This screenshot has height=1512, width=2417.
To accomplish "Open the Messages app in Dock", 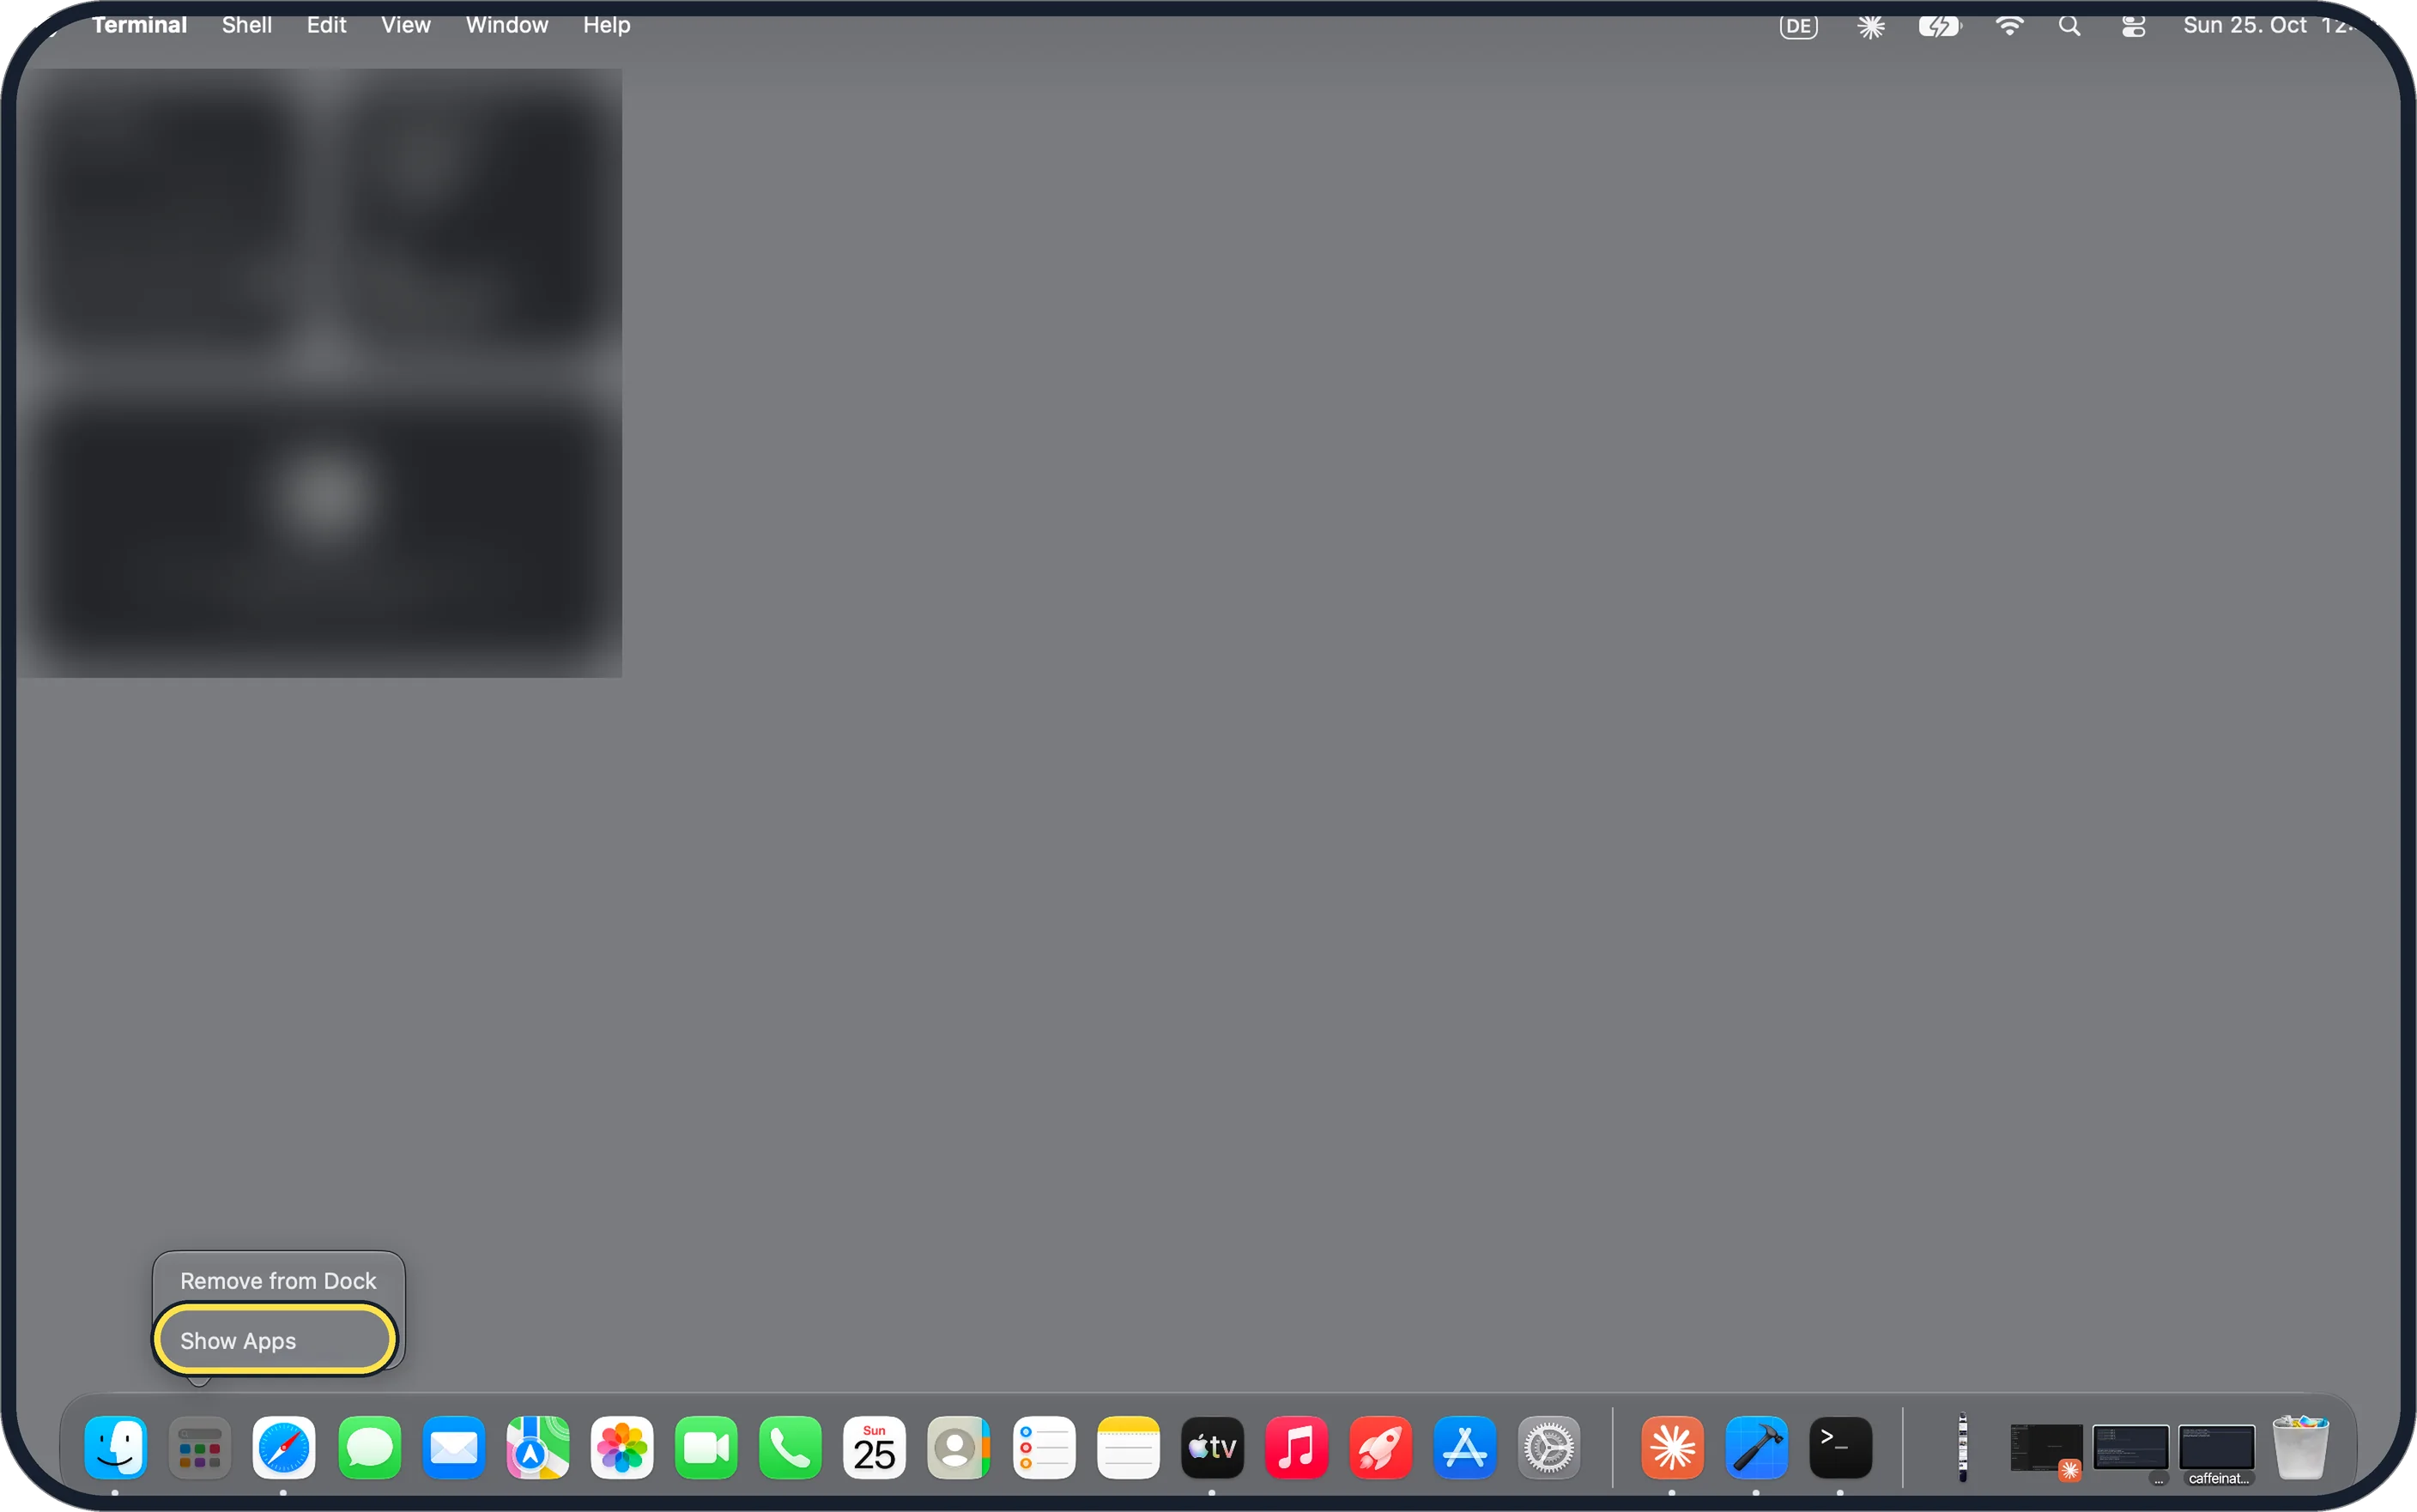I will click(x=369, y=1447).
